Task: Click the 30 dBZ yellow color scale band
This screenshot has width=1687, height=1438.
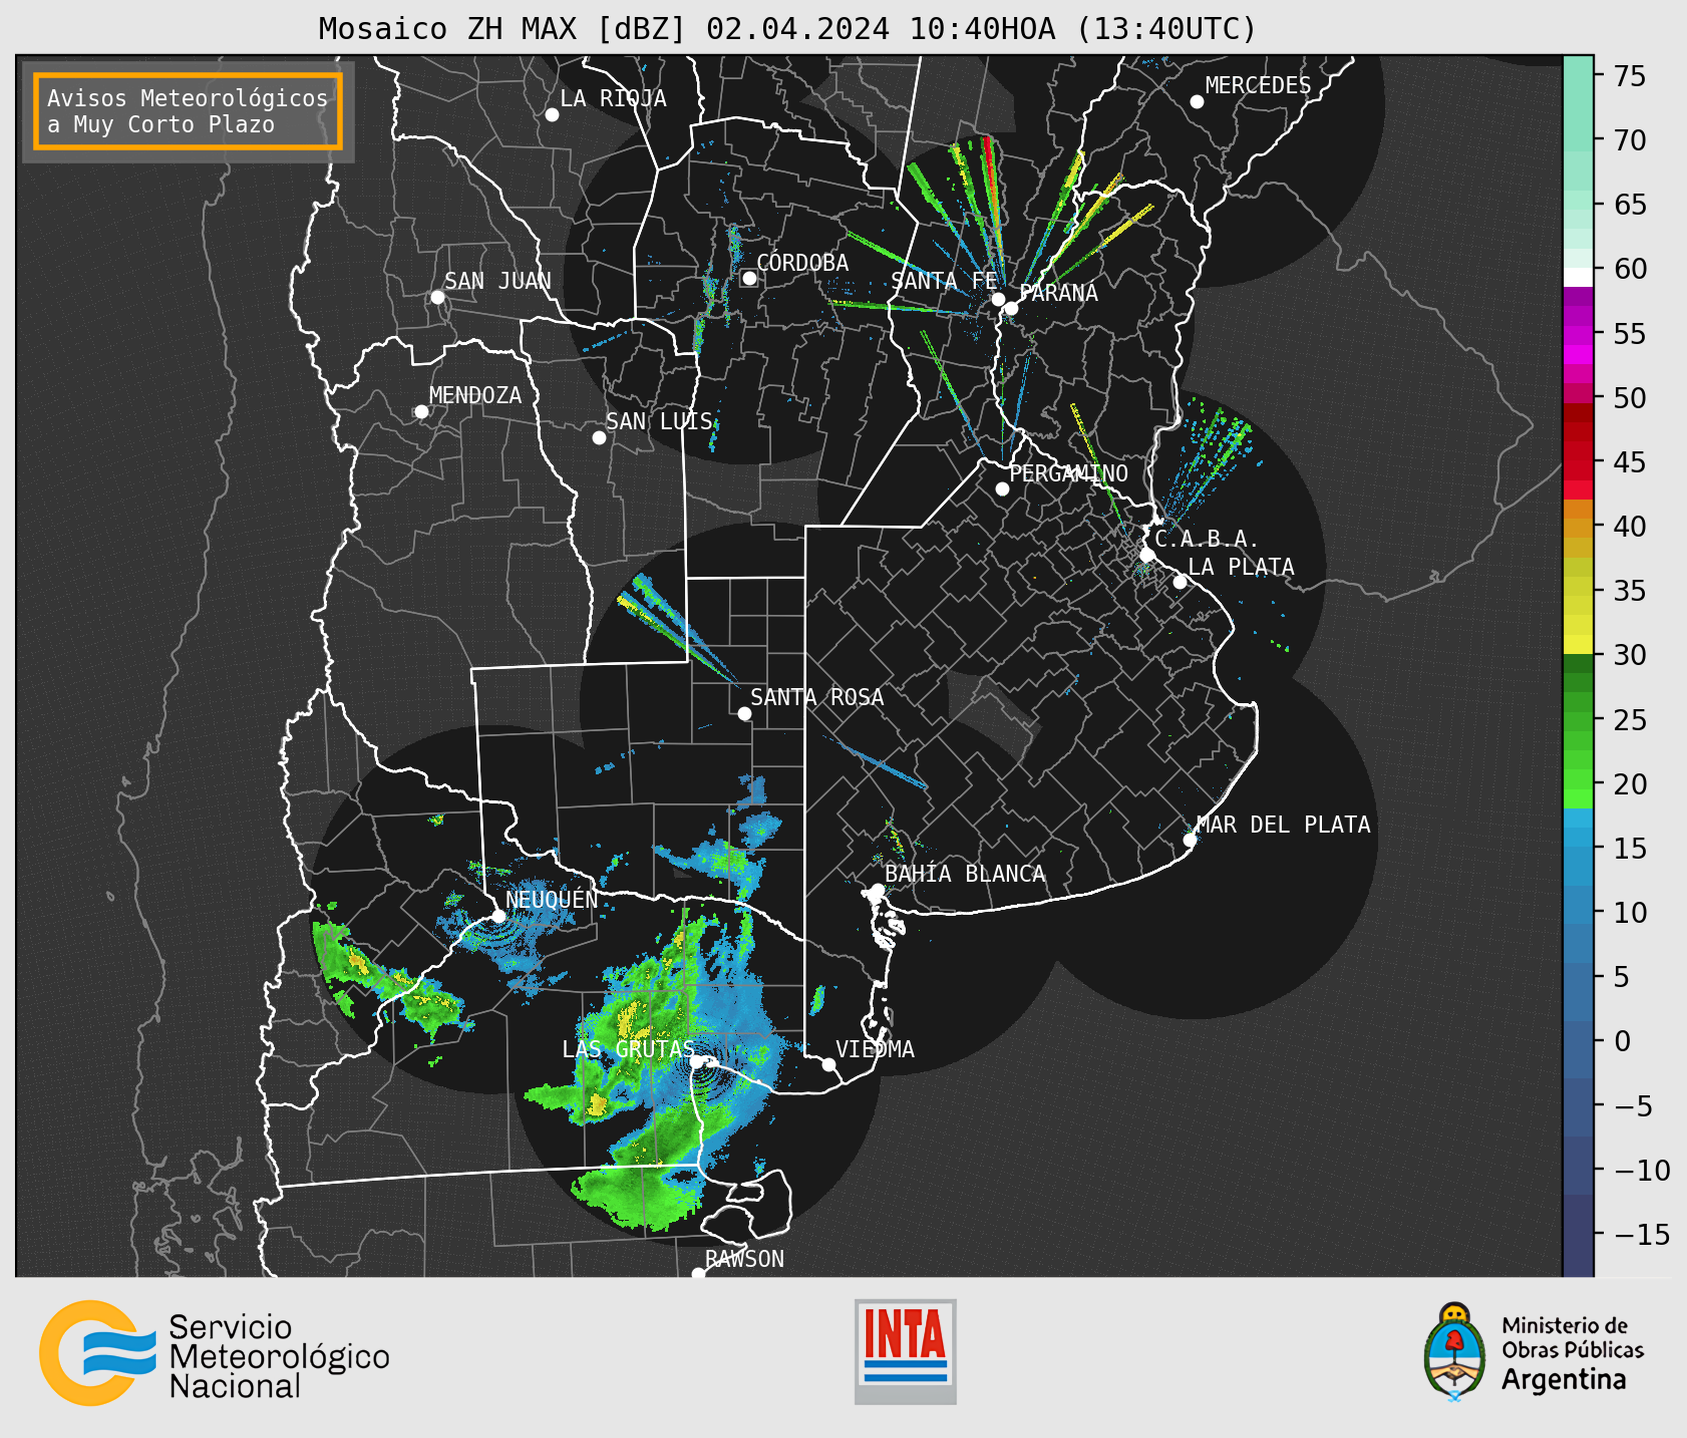Action: [x=1578, y=645]
